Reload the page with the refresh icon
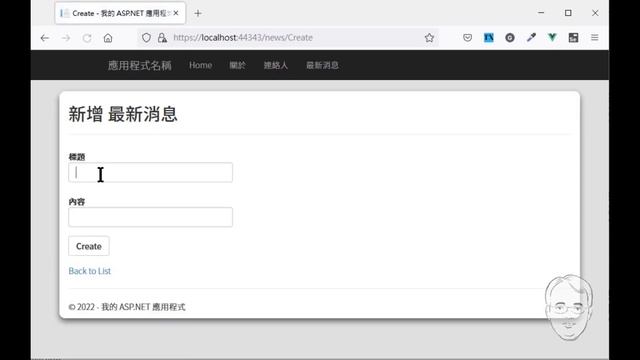The width and height of the screenshot is (640, 360). coord(87,38)
